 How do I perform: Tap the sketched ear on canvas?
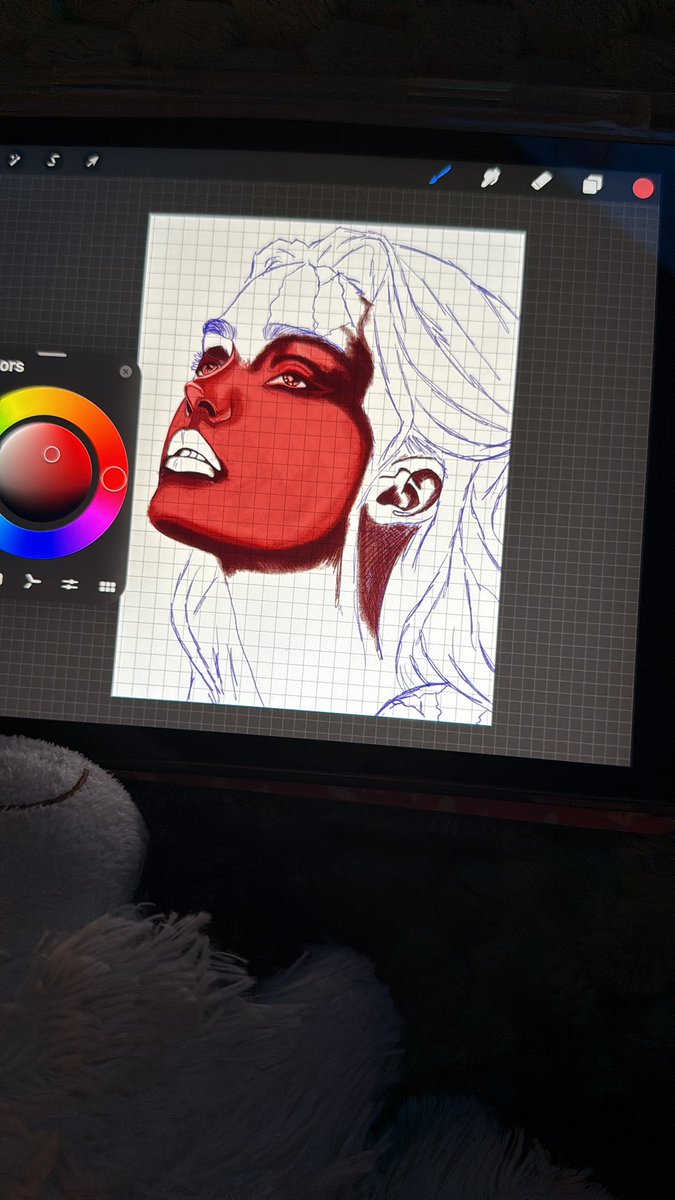pos(410,490)
